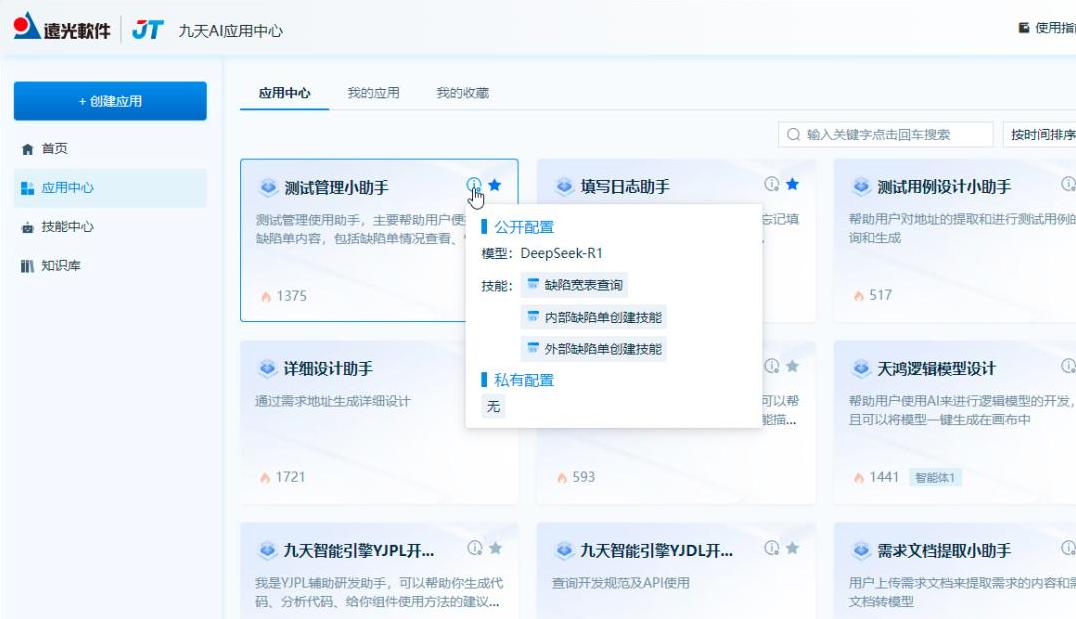Viewport: 1076px width, 619px height.
Task: Star the 九天智能引擎YJDL card
Action: (793, 548)
